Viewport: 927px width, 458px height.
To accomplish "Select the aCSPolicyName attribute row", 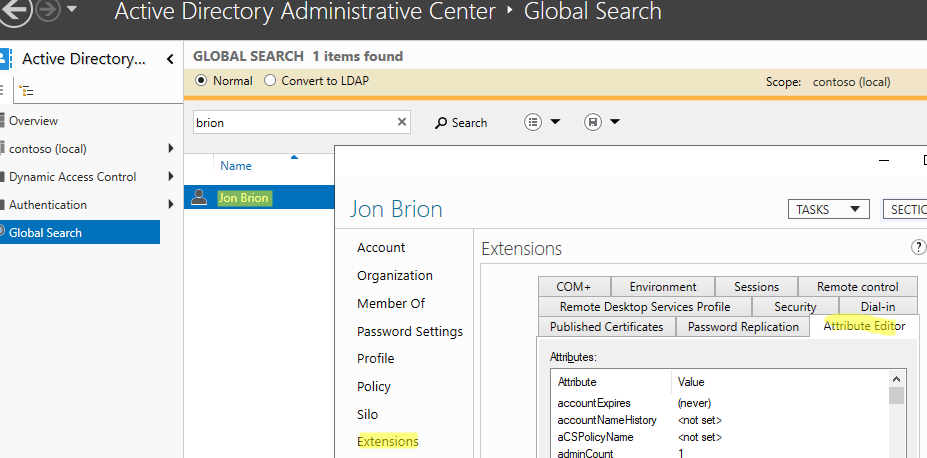I will (x=721, y=437).
